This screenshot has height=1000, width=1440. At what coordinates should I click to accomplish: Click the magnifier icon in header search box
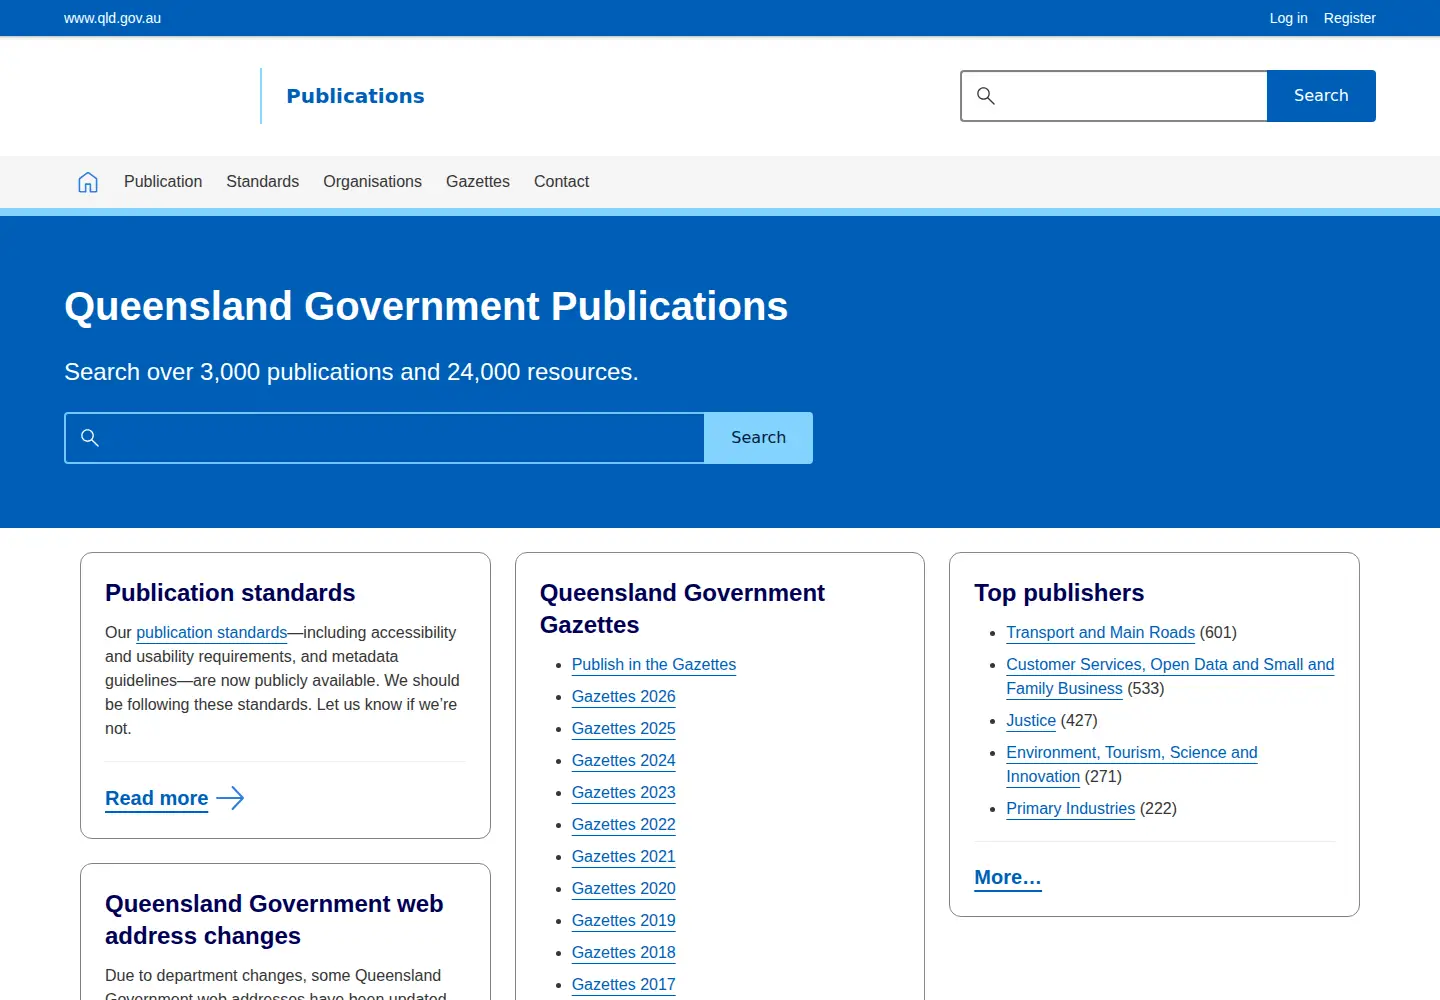coord(986,96)
